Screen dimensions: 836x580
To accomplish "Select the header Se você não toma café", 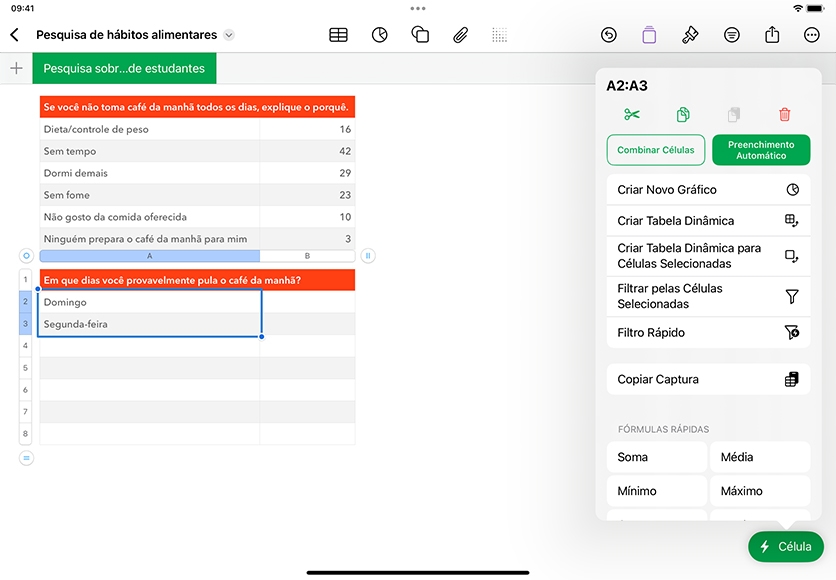I will 197,107.
